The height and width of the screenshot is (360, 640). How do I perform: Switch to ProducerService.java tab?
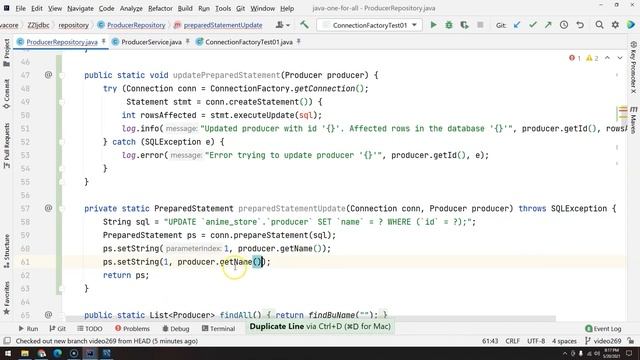tap(151, 42)
